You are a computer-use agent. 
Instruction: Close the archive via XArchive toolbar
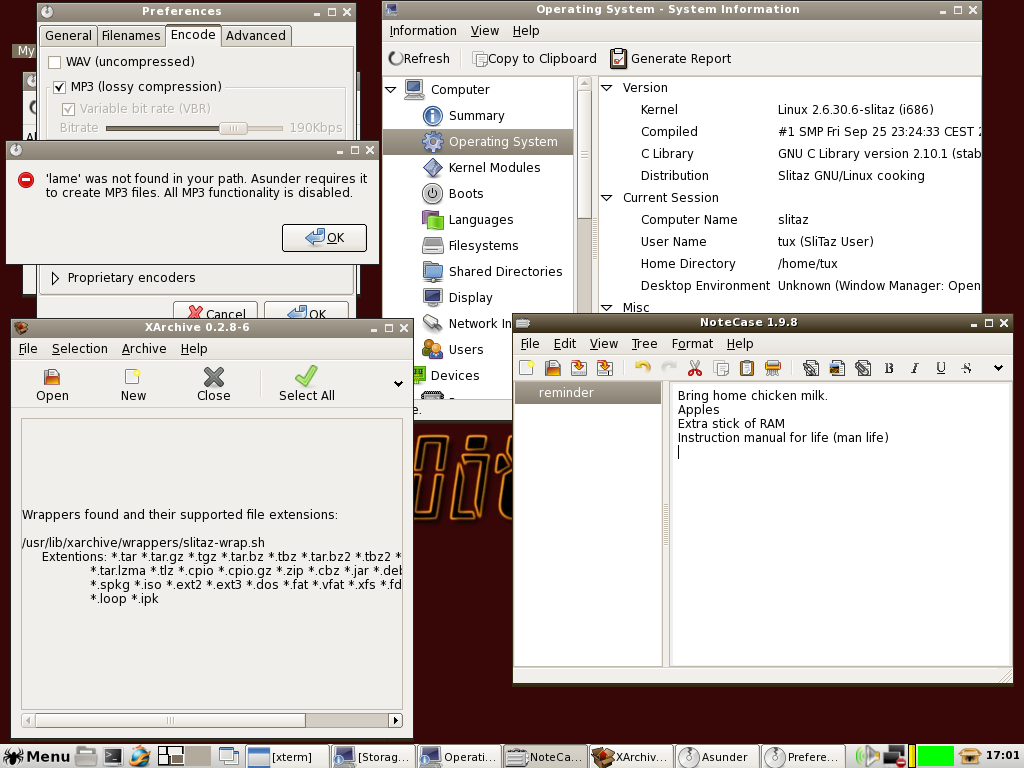pos(214,385)
